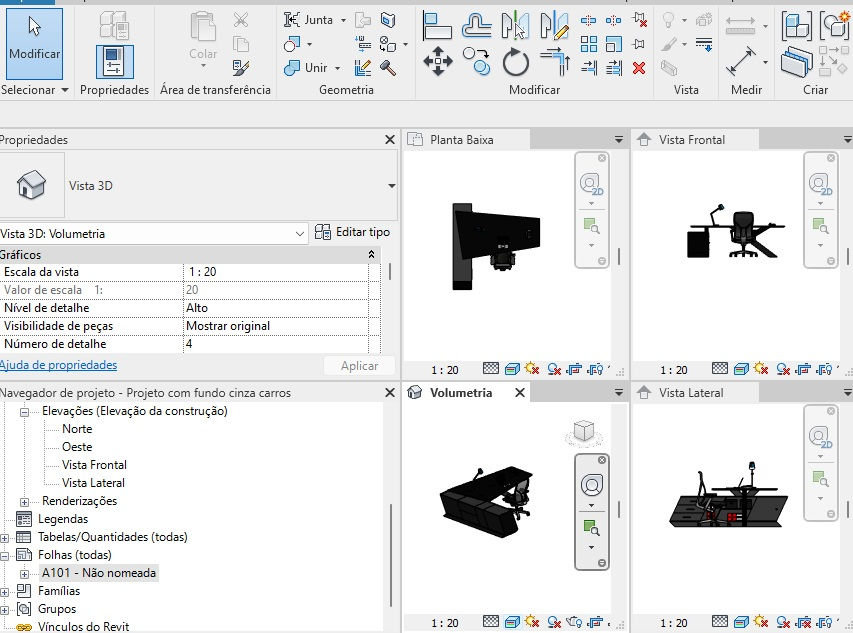Open the Ajuda de propriedades link

click(58, 365)
